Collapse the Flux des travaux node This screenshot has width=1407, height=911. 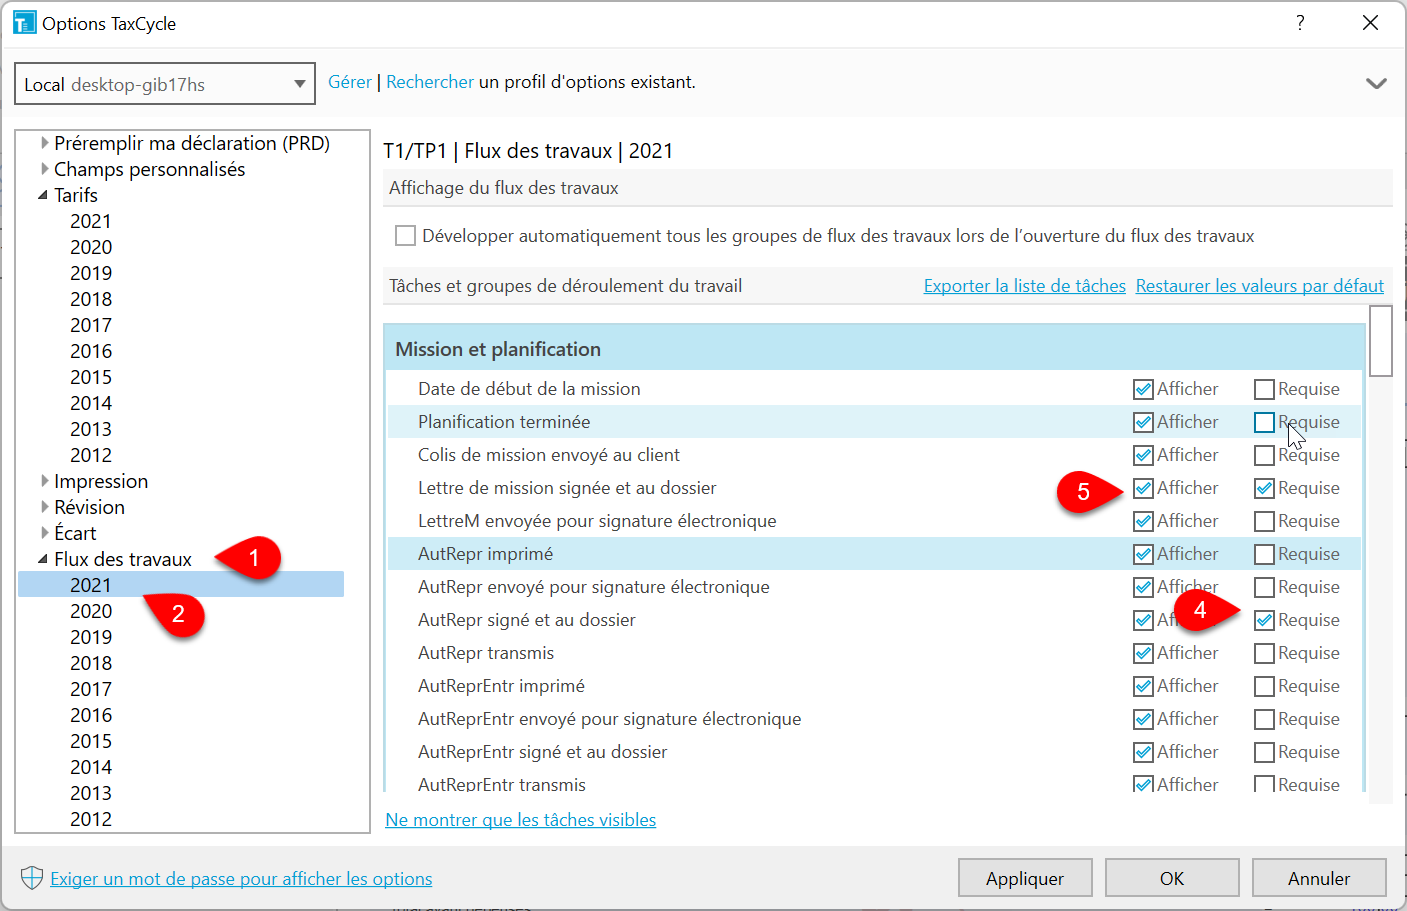[43, 559]
